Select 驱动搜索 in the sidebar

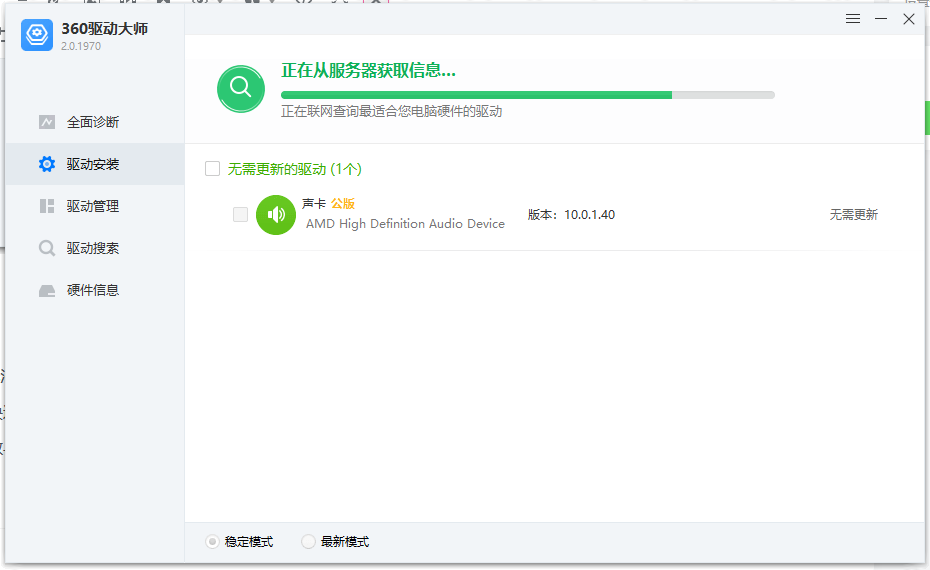tap(95, 248)
